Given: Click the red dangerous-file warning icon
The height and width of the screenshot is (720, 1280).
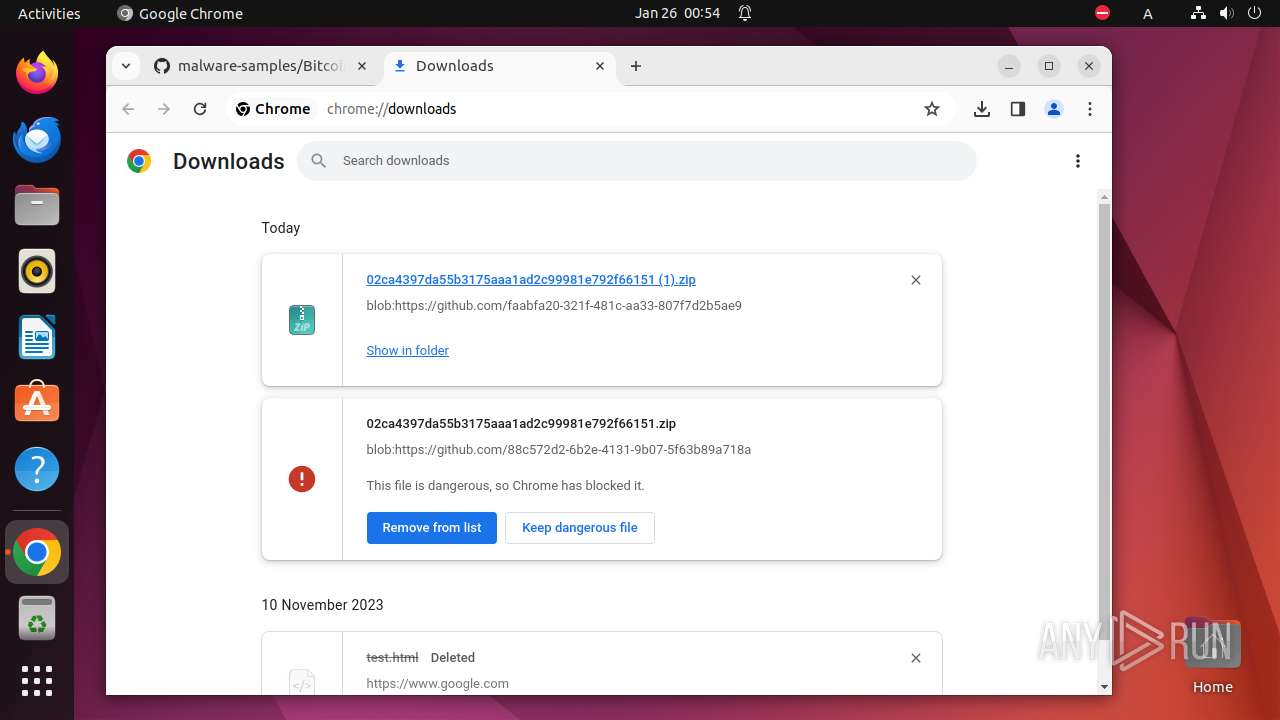Looking at the screenshot, I should point(302,479).
